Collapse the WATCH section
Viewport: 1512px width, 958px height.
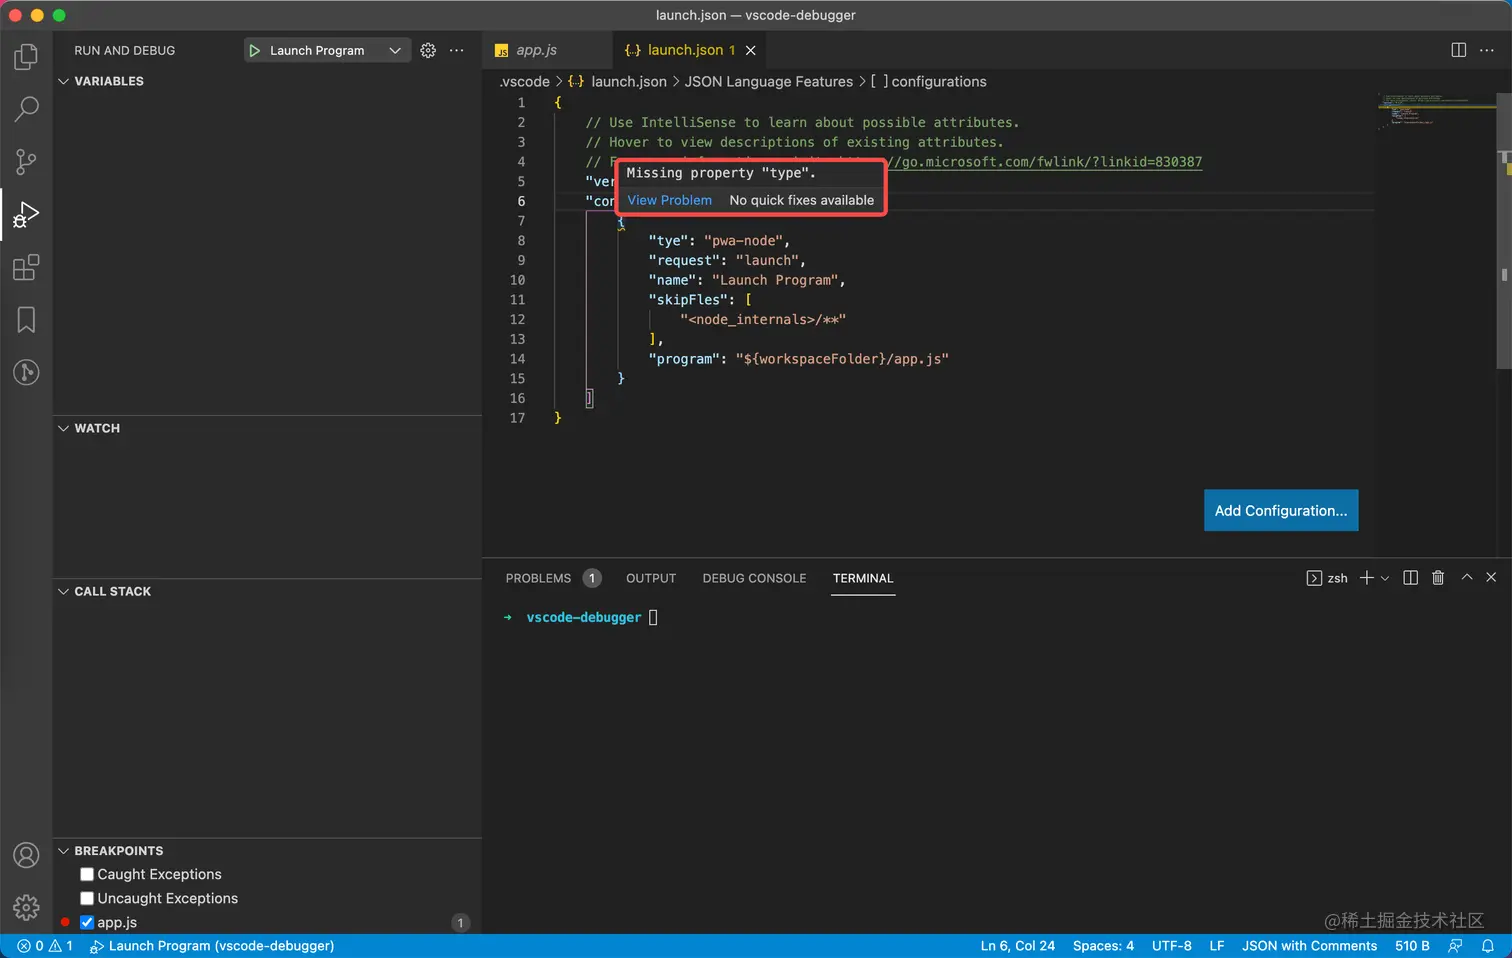pyautogui.click(x=64, y=428)
